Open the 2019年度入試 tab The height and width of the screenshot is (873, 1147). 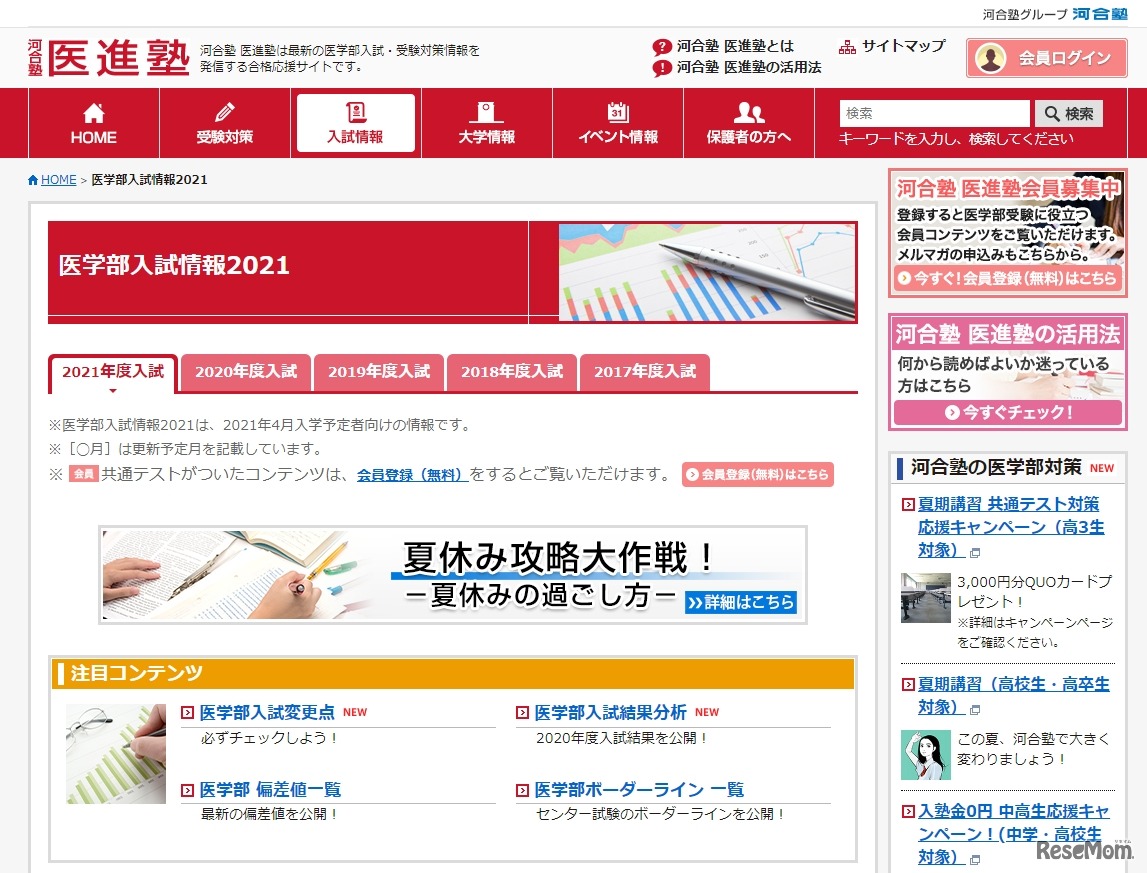[378, 372]
